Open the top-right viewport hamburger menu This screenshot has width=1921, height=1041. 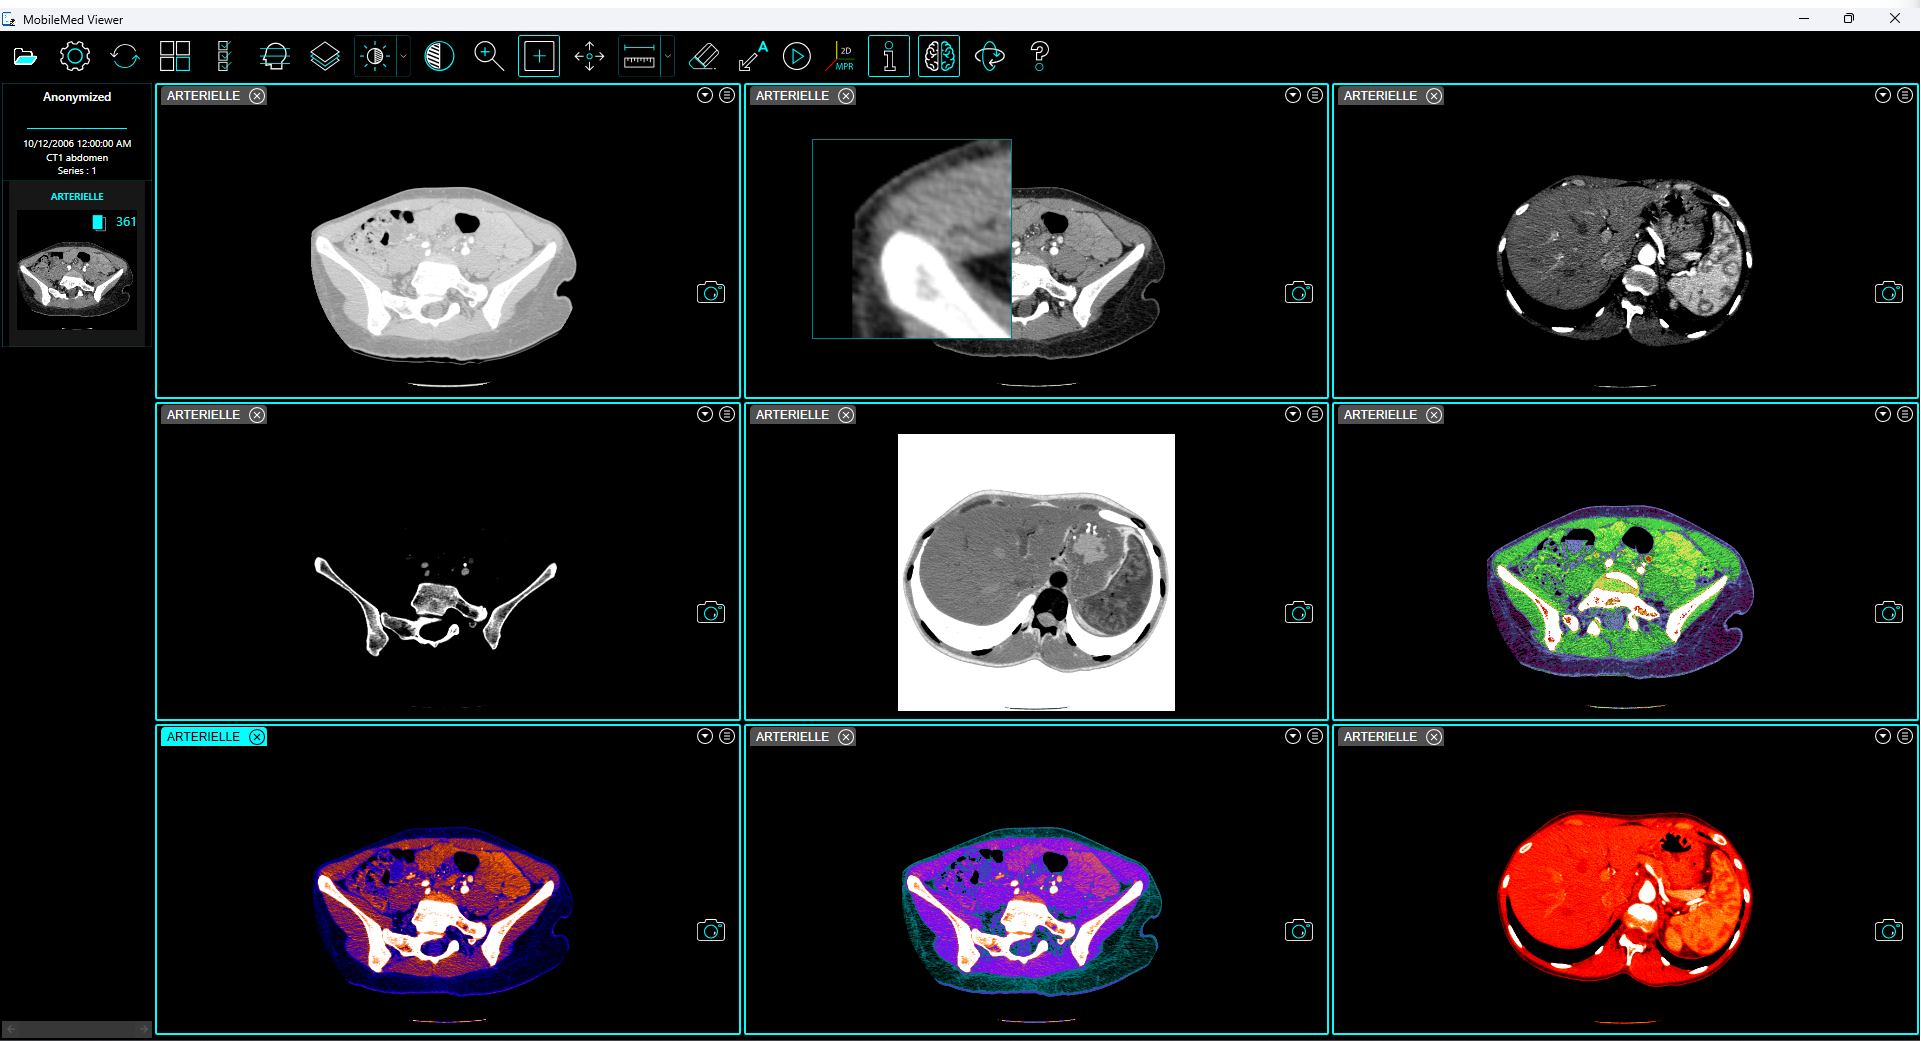[x=1904, y=94]
